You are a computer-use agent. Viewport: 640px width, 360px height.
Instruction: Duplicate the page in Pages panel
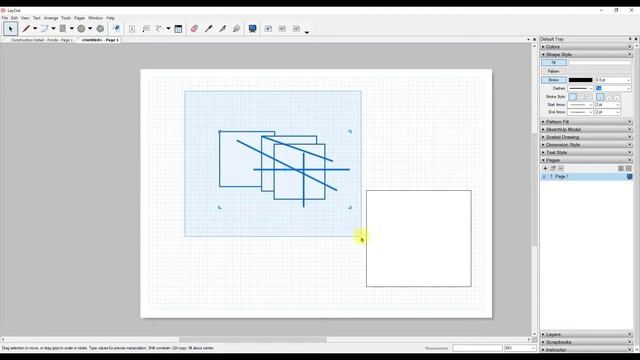click(553, 168)
